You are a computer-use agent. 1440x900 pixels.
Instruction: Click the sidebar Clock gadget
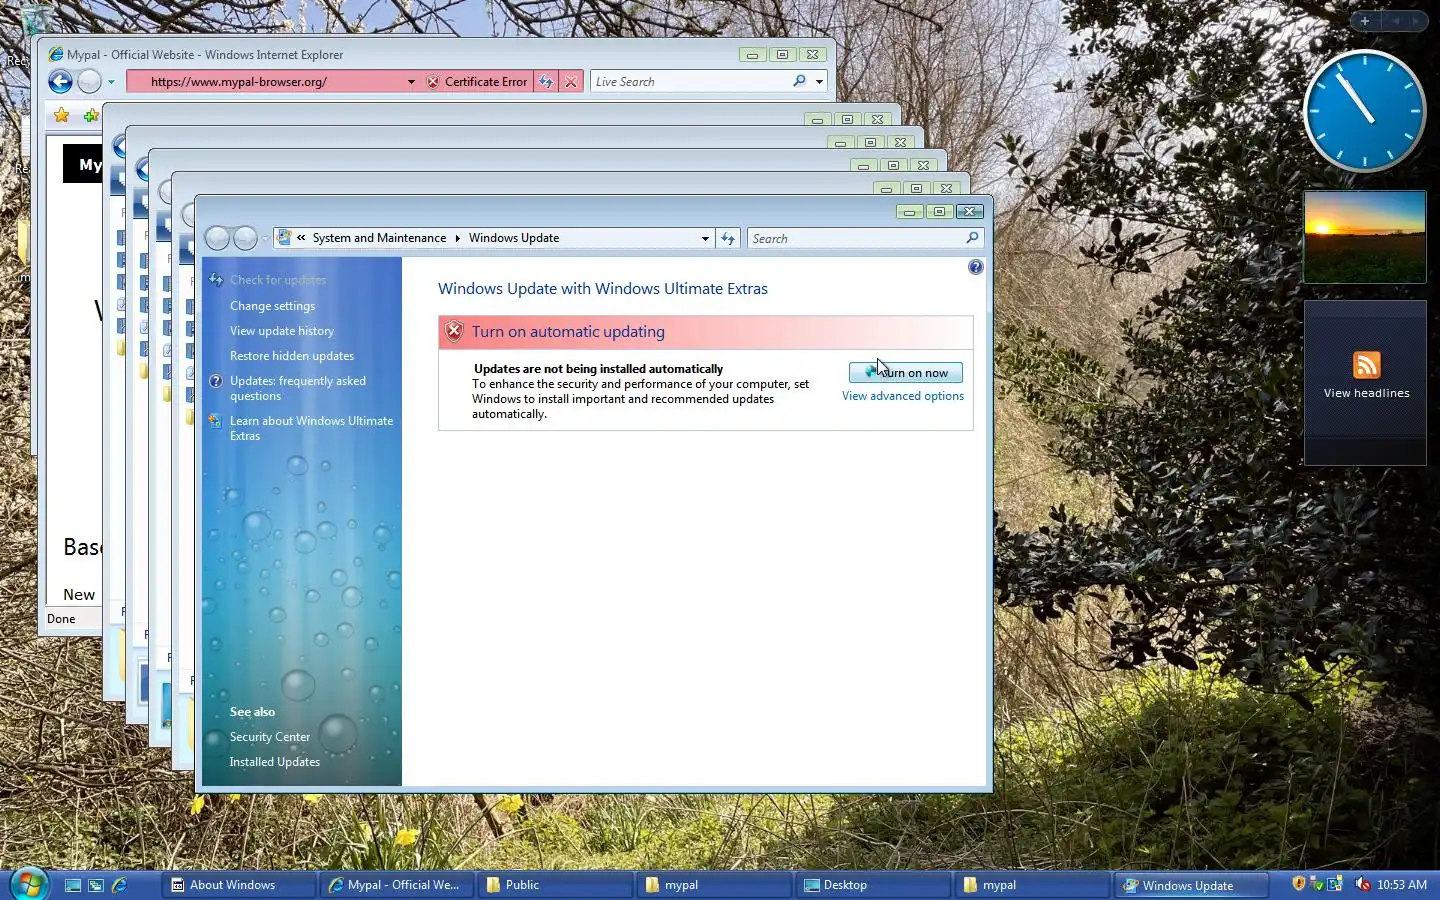1364,110
